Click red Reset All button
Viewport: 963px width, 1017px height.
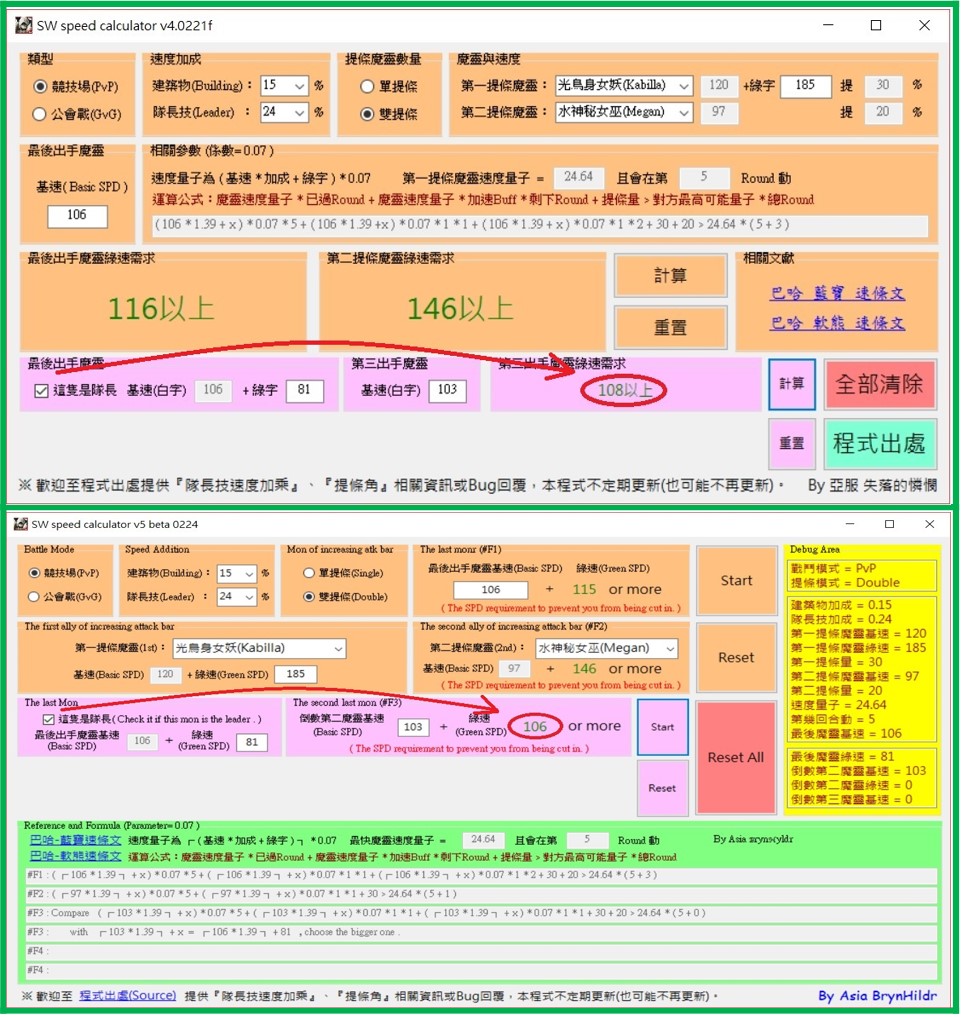736,758
